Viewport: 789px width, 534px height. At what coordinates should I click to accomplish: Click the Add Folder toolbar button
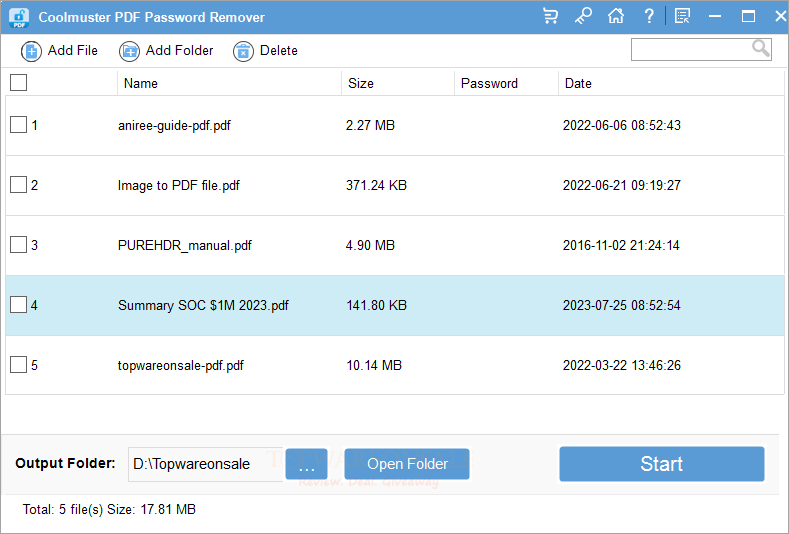pos(166,51)
